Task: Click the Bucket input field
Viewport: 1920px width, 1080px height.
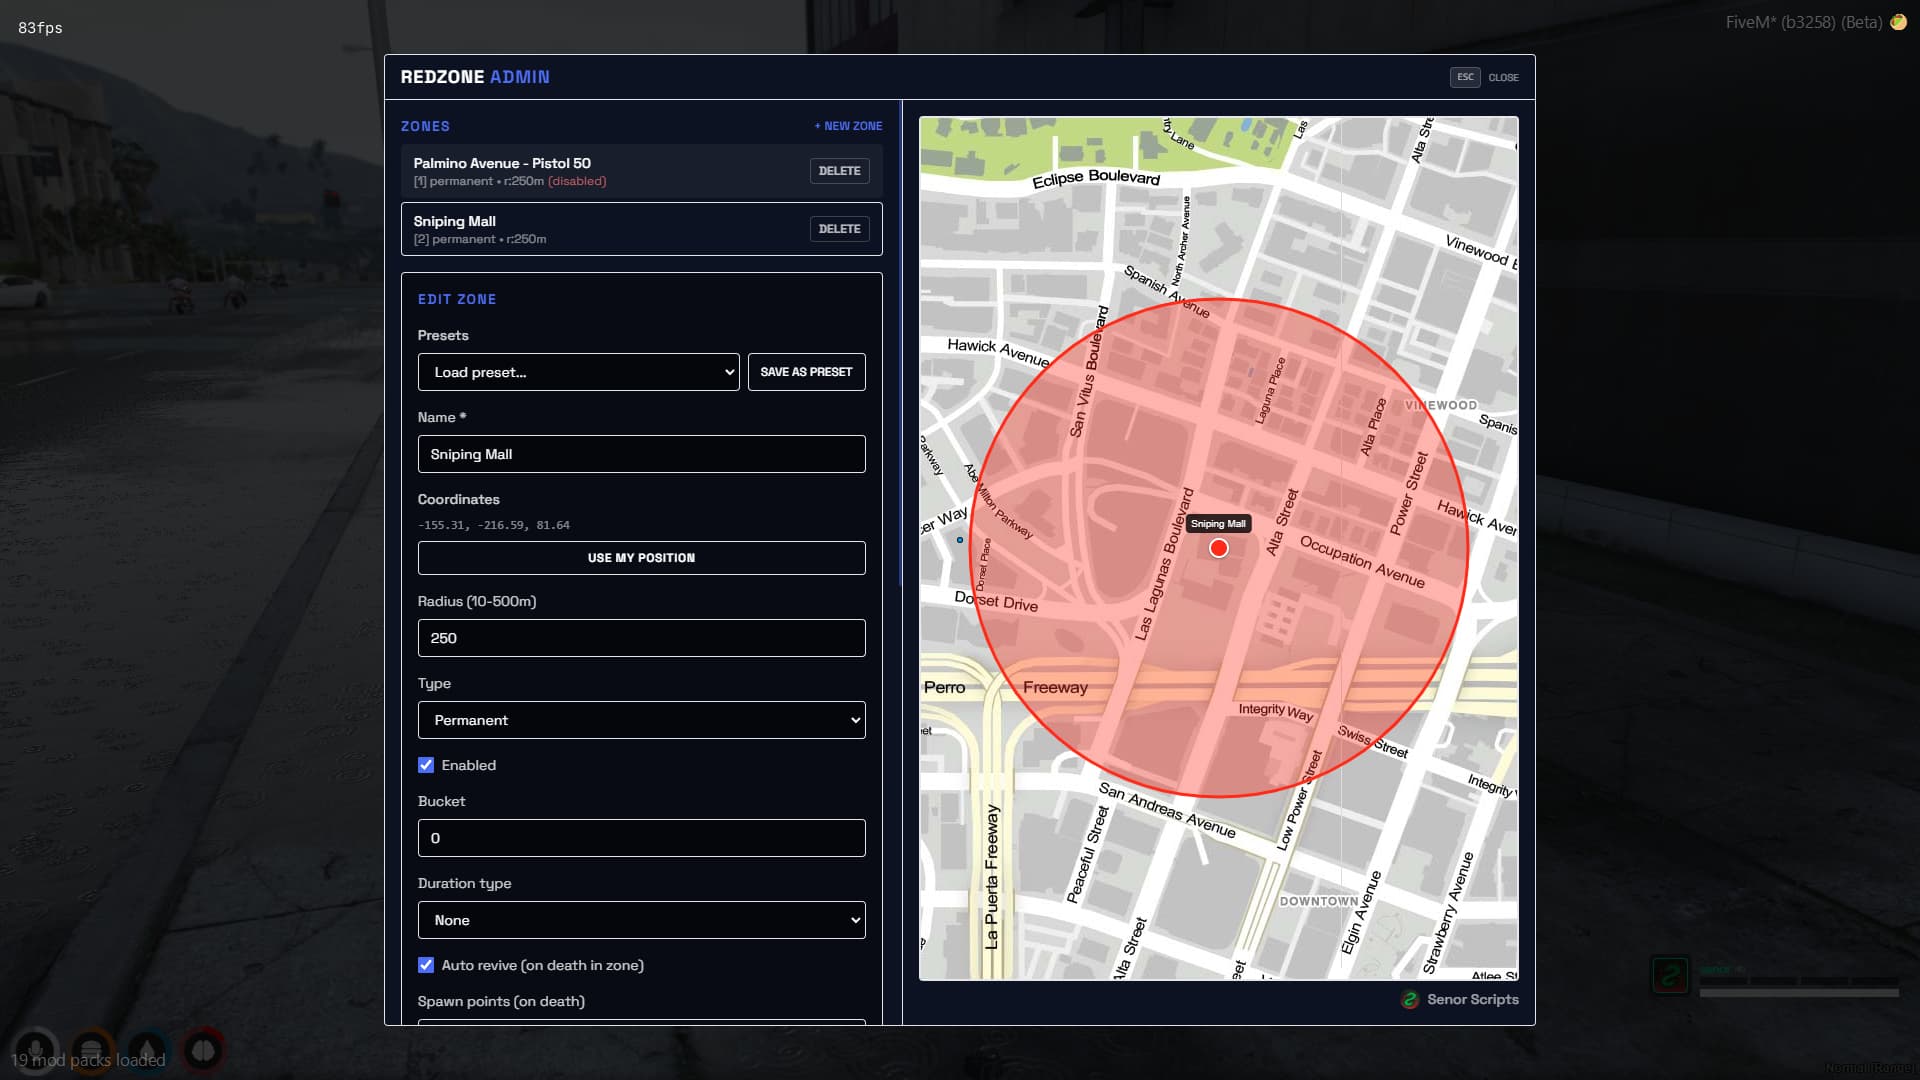Action: point(642,838)
